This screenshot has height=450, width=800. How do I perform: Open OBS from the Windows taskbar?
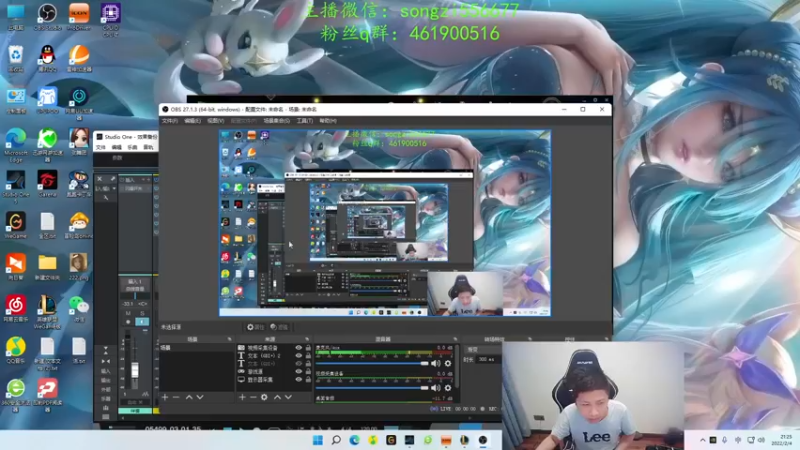click(x=483, y=440)
